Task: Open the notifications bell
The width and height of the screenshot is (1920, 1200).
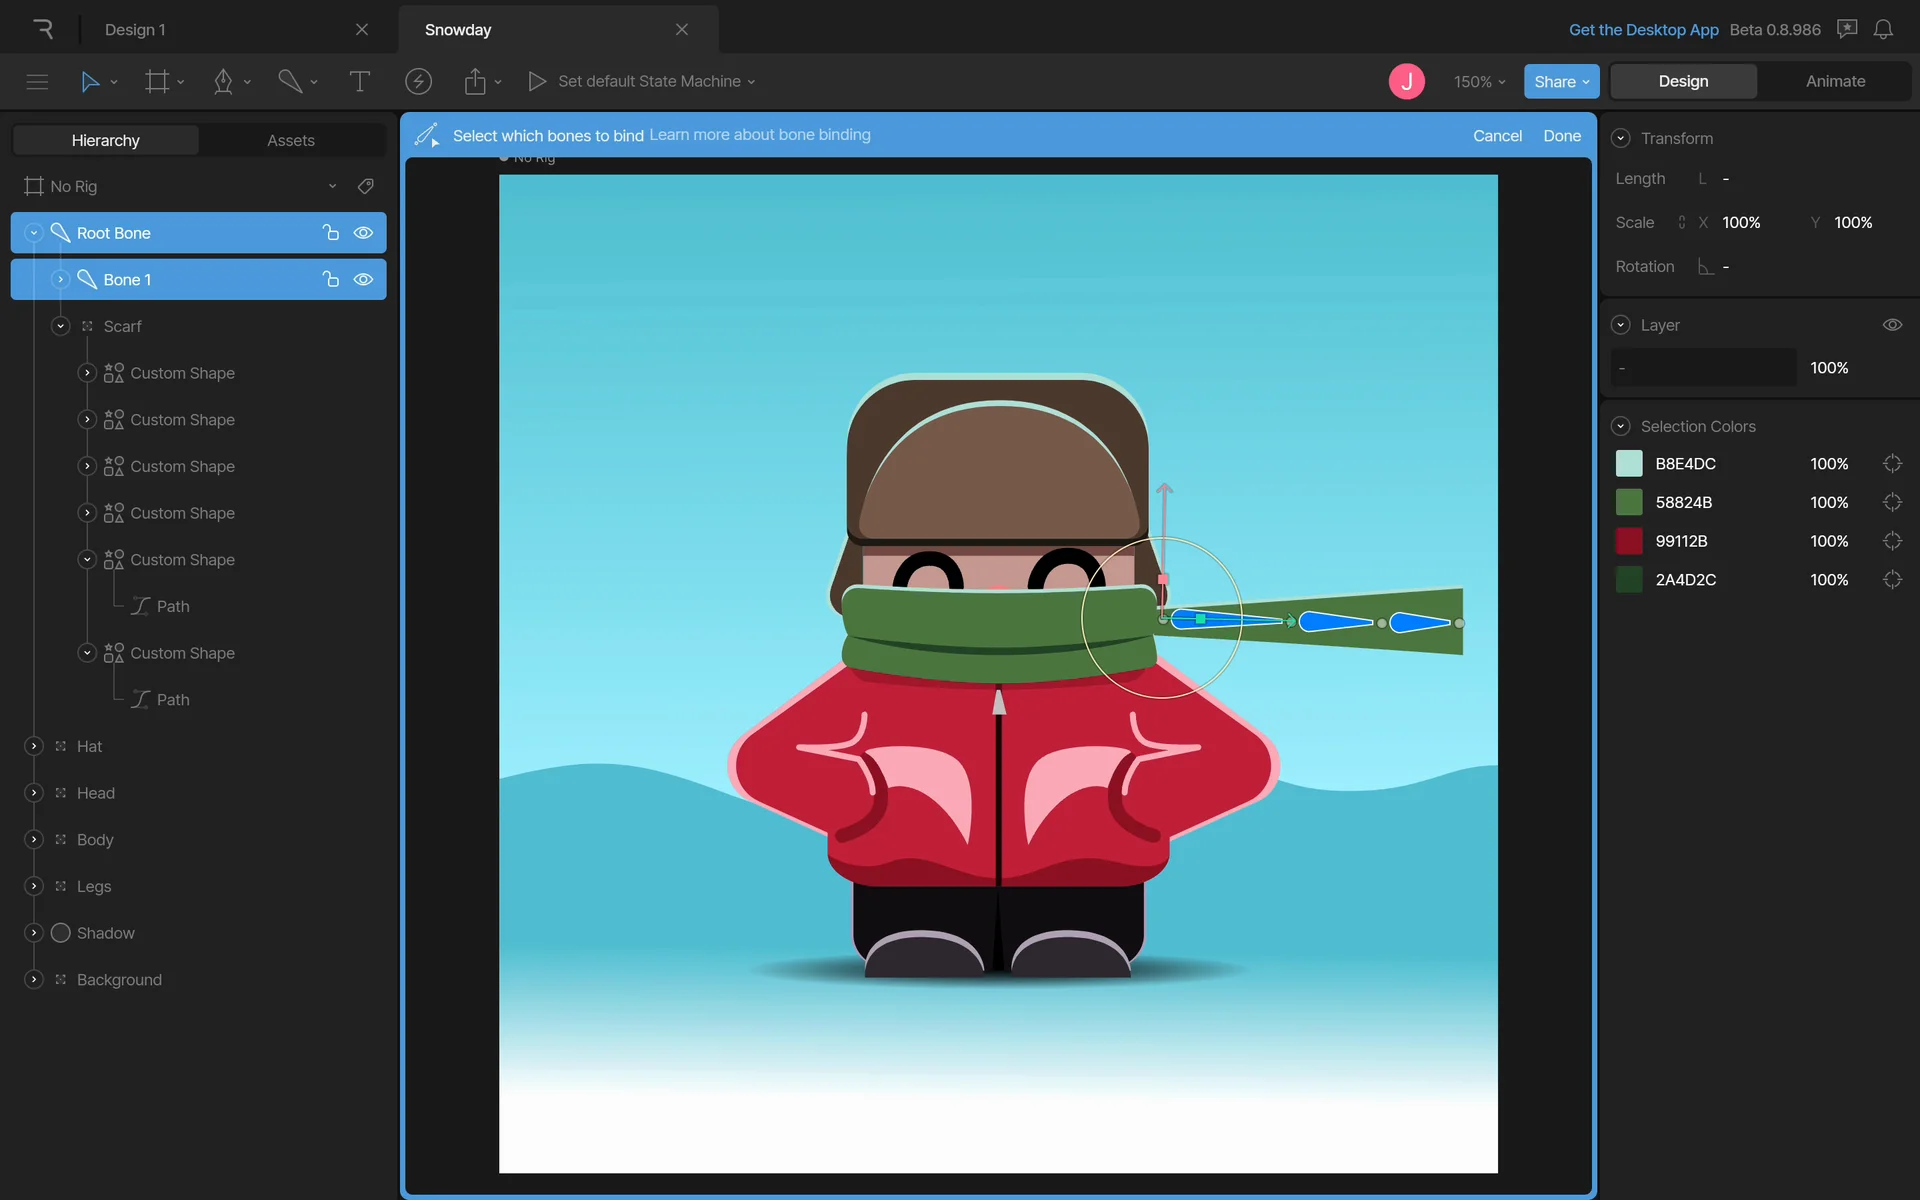Action: (x=1883, y=29)
